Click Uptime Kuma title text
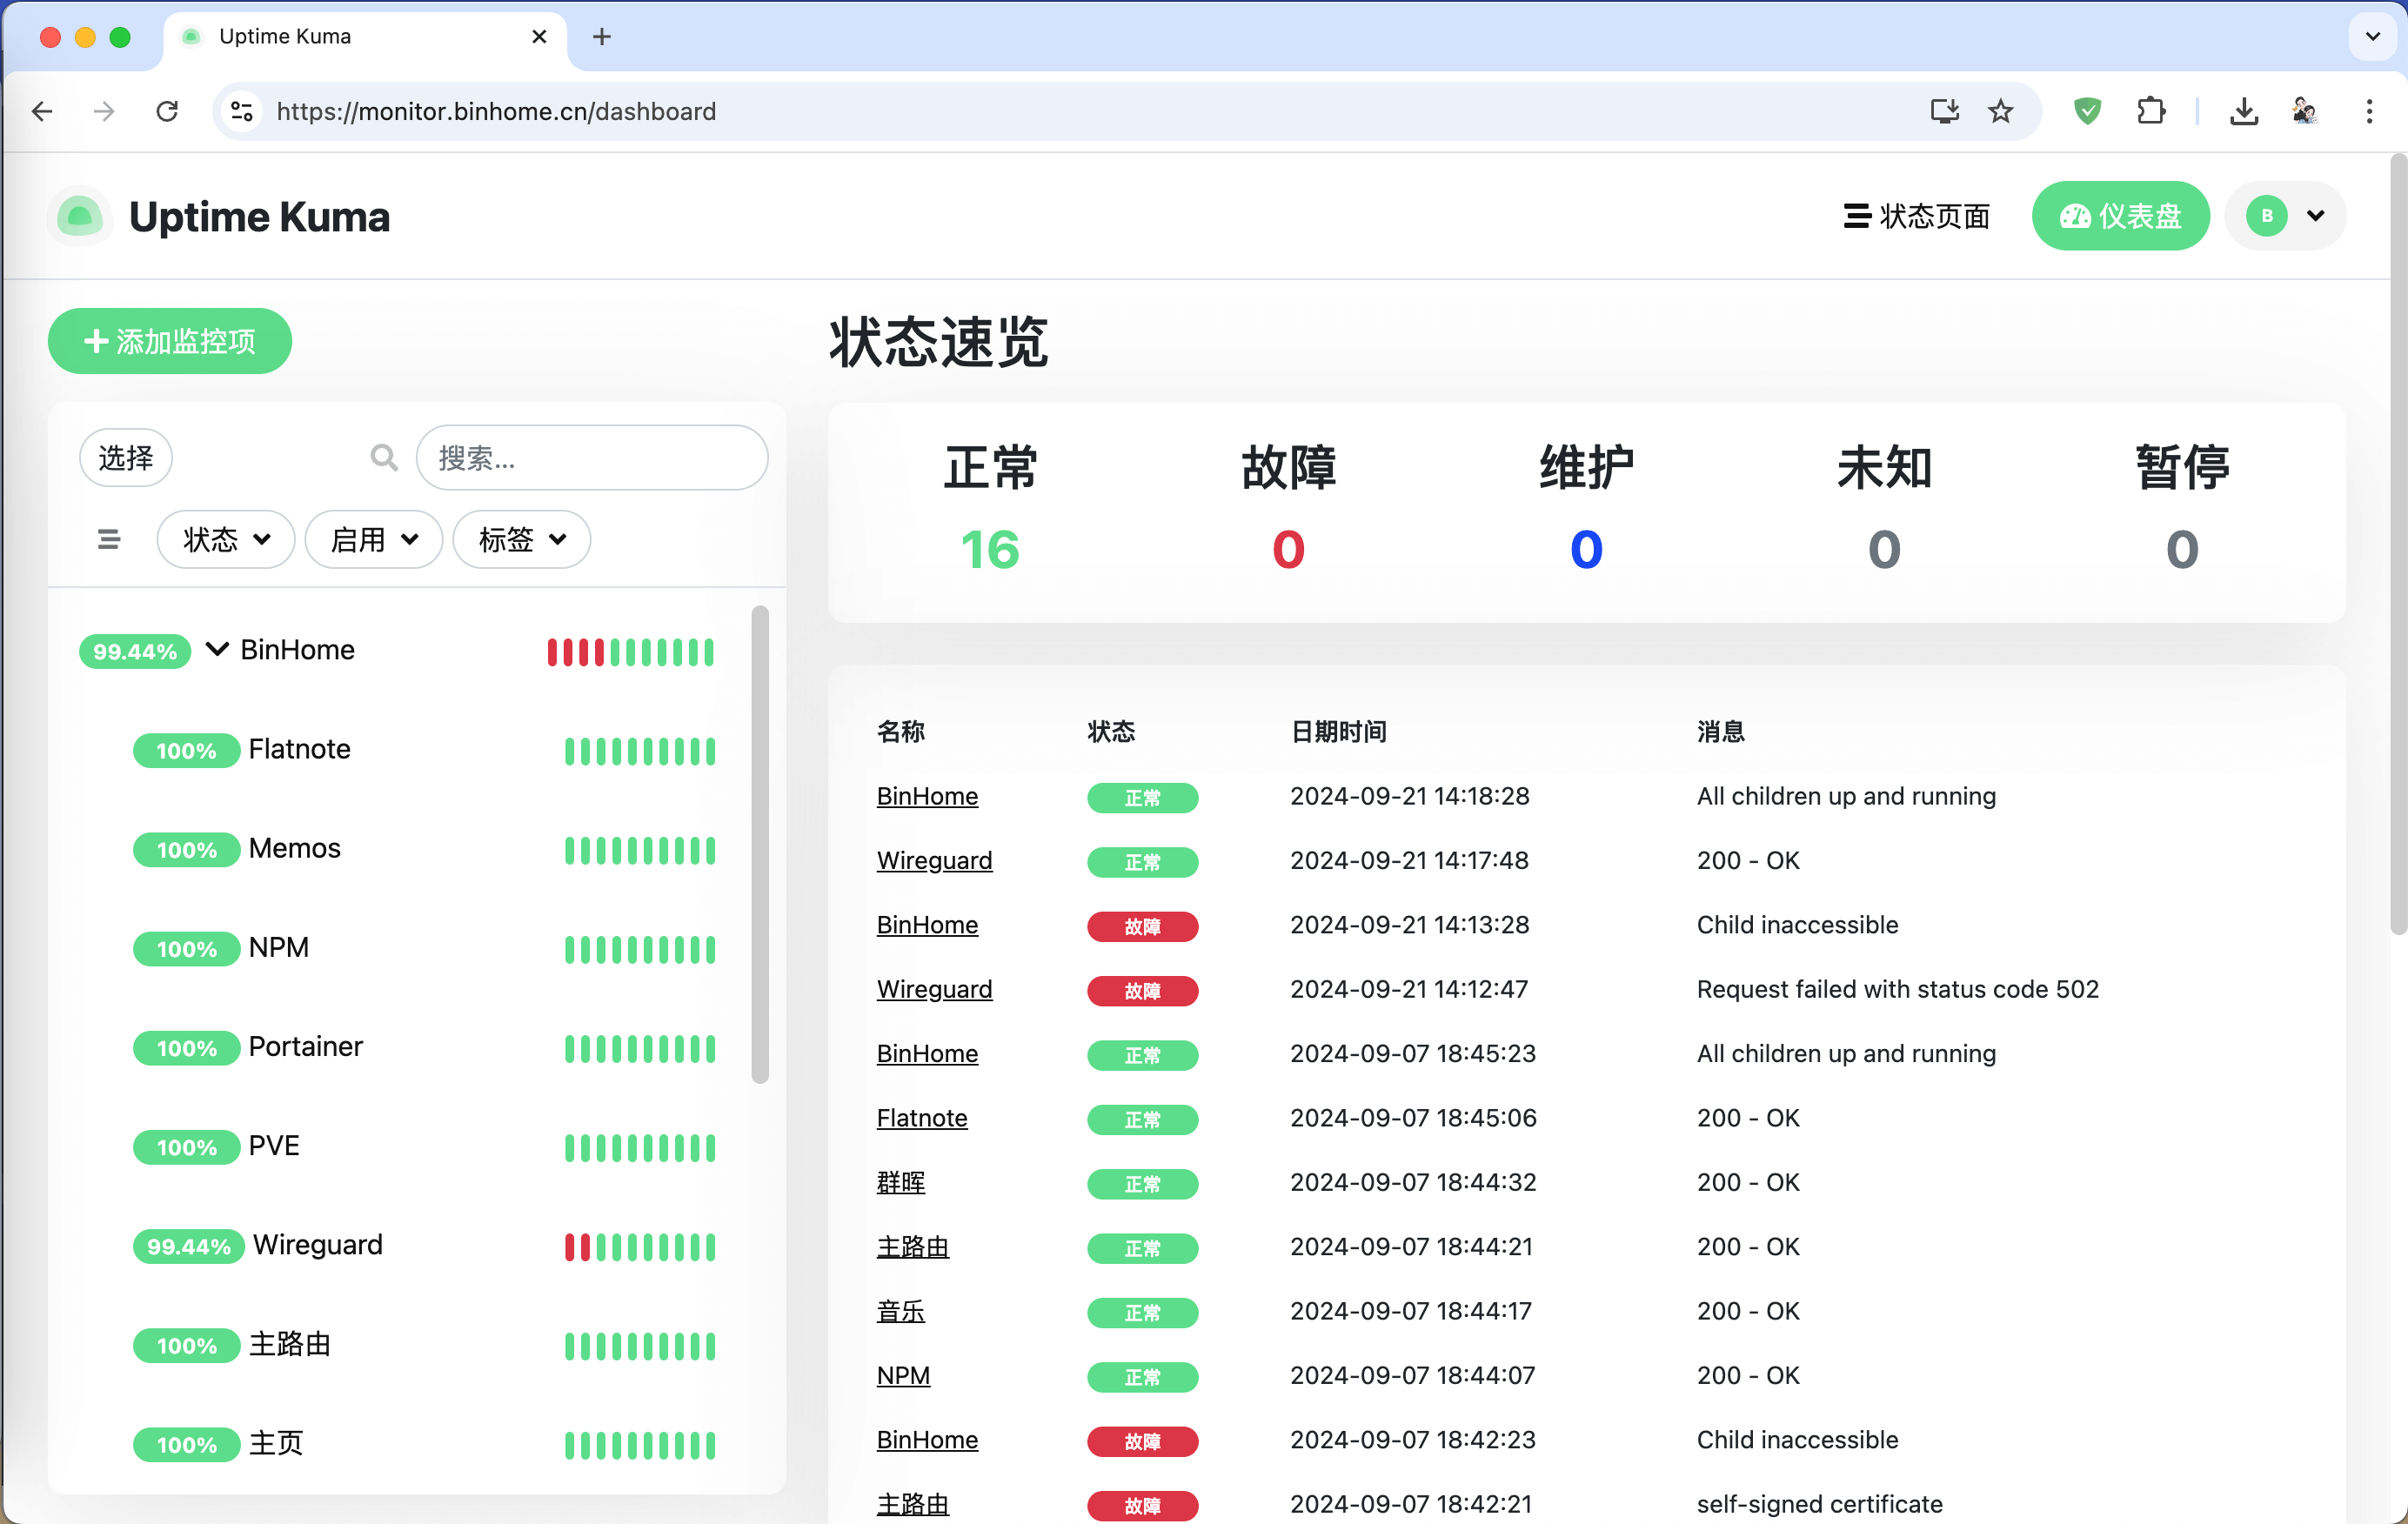 pos(259,216)
